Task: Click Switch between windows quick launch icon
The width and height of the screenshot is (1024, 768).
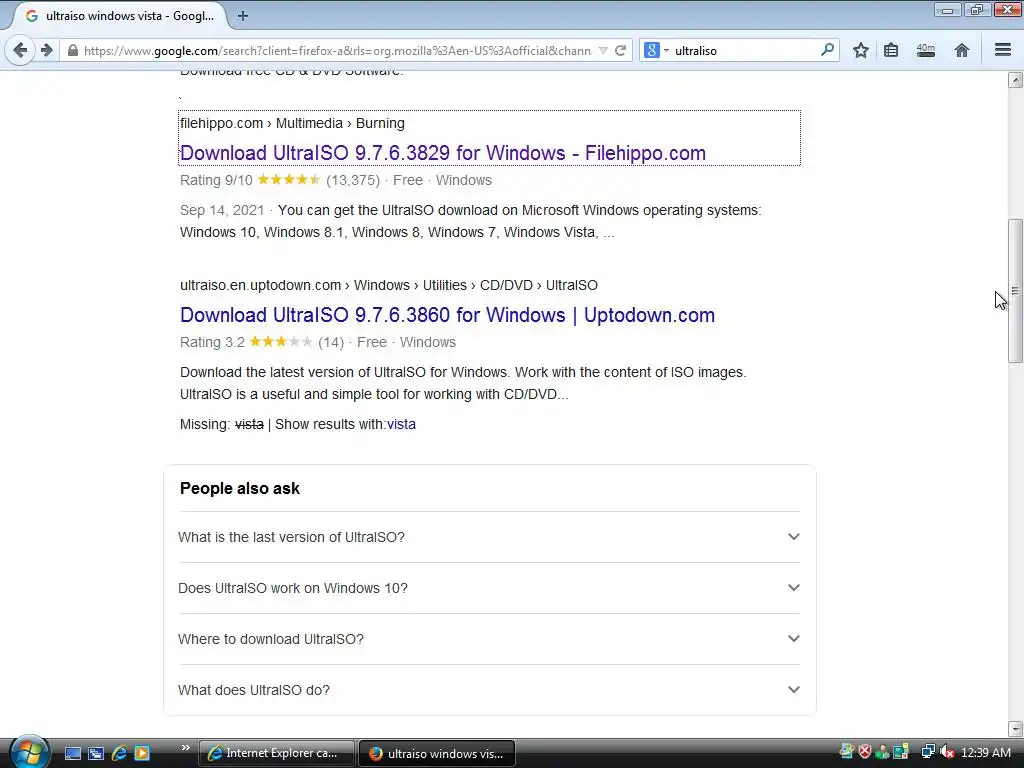Action: coord(96,753)
